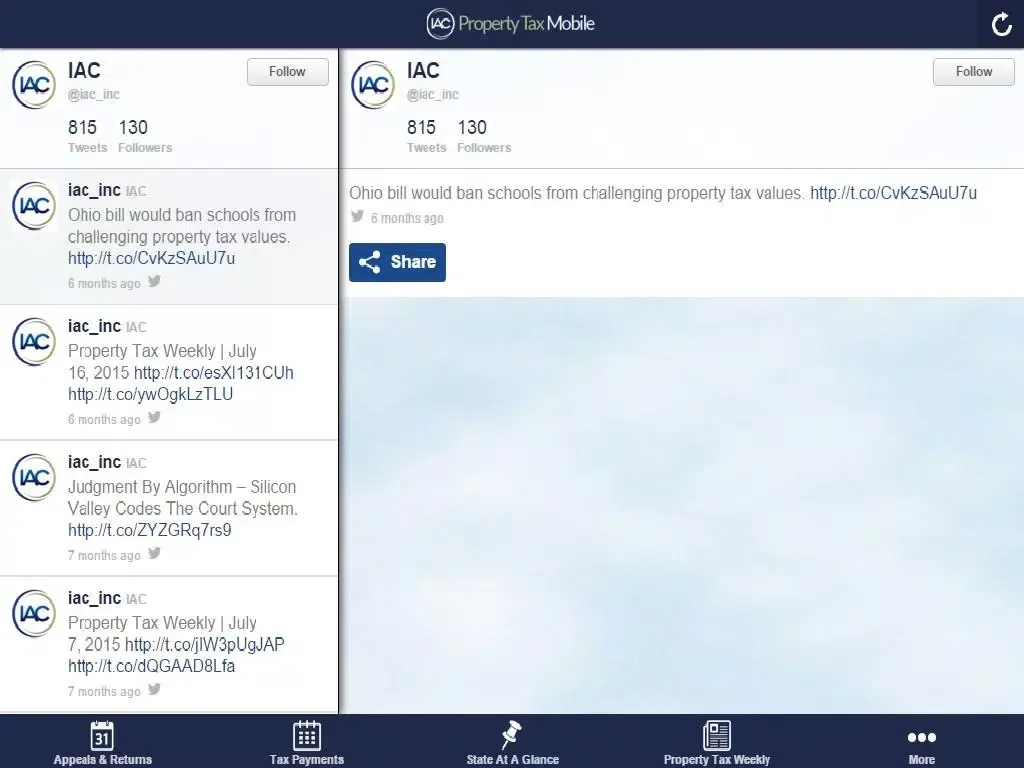1024x768 pixels.
Task: Click '6 months ago' timestamp in detail panel
Action: [407, 218]
